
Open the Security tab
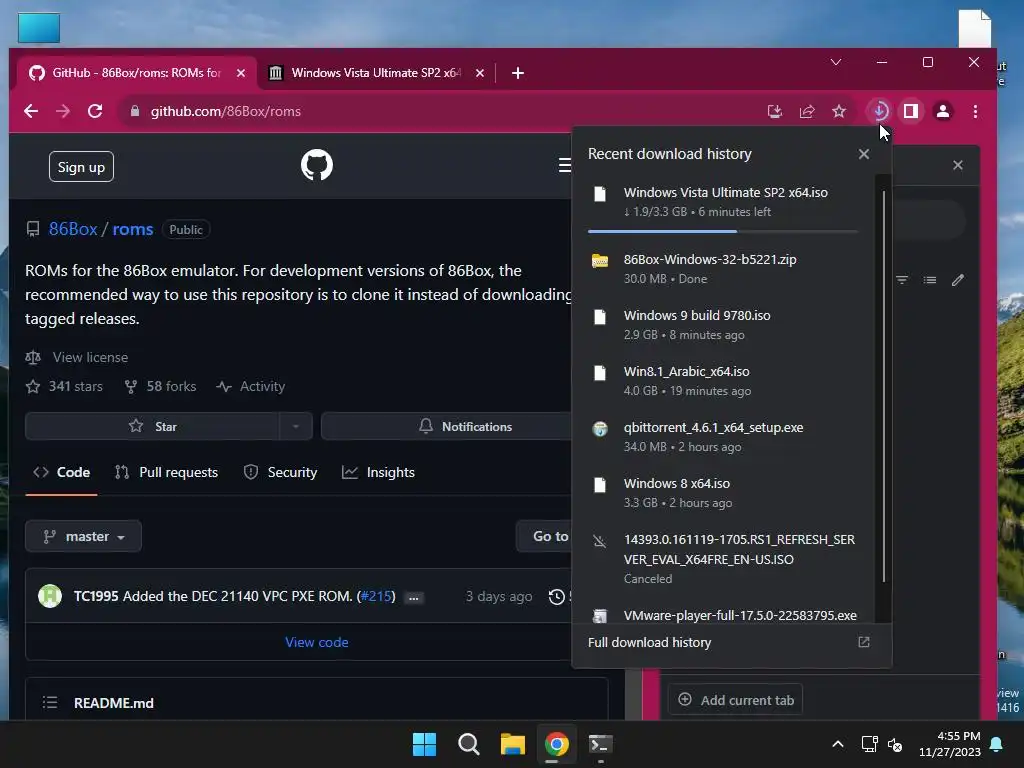[x=280, y=472]
